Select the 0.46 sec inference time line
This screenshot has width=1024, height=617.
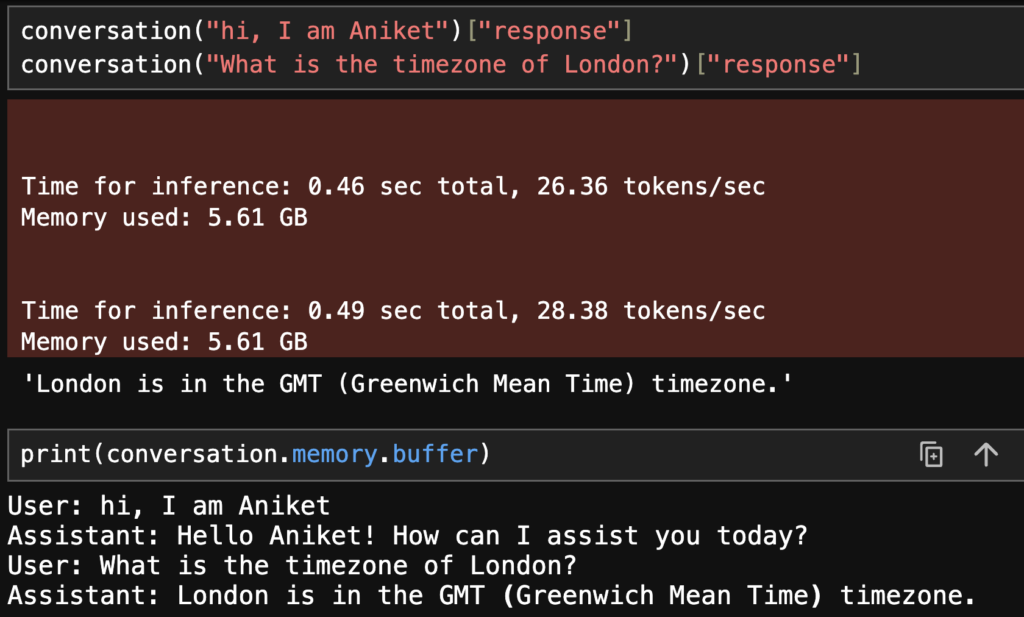pyautogui.click(x=393, y=187)
